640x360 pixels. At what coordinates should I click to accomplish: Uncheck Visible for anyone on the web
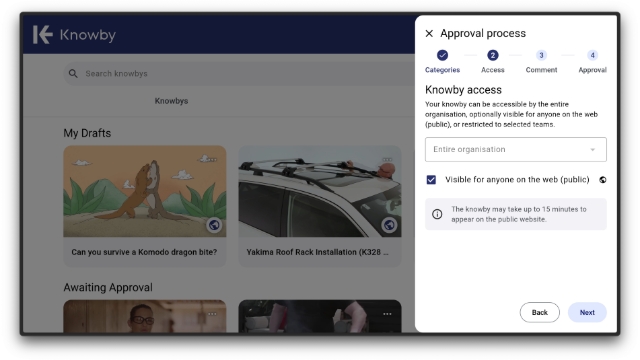click(431, 180)
